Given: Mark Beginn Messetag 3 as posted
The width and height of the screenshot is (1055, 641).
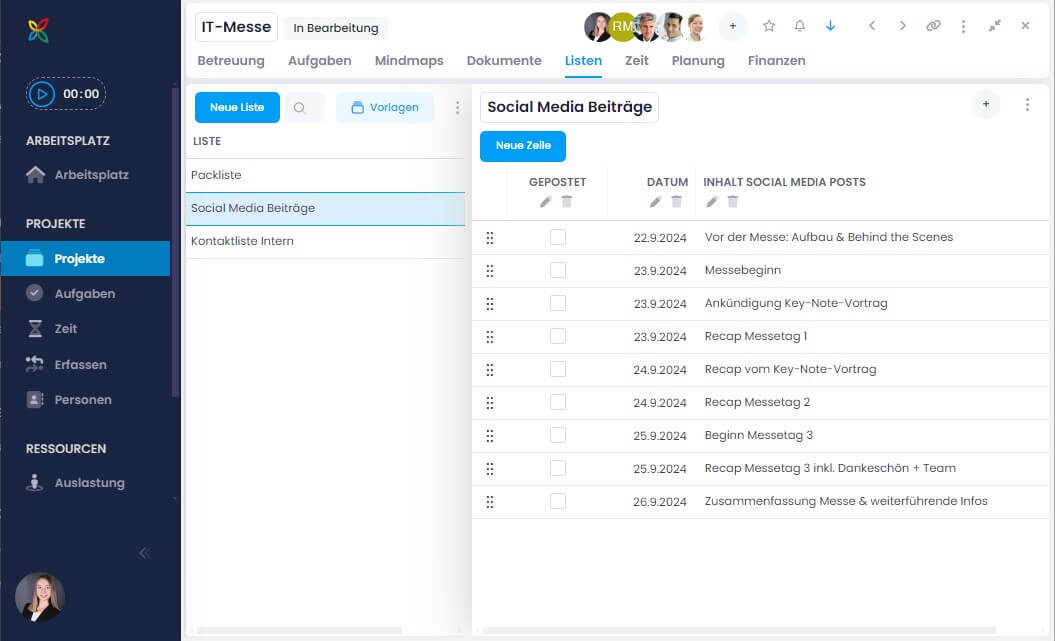Looking at the screenshot, I should tap(558, 435).
